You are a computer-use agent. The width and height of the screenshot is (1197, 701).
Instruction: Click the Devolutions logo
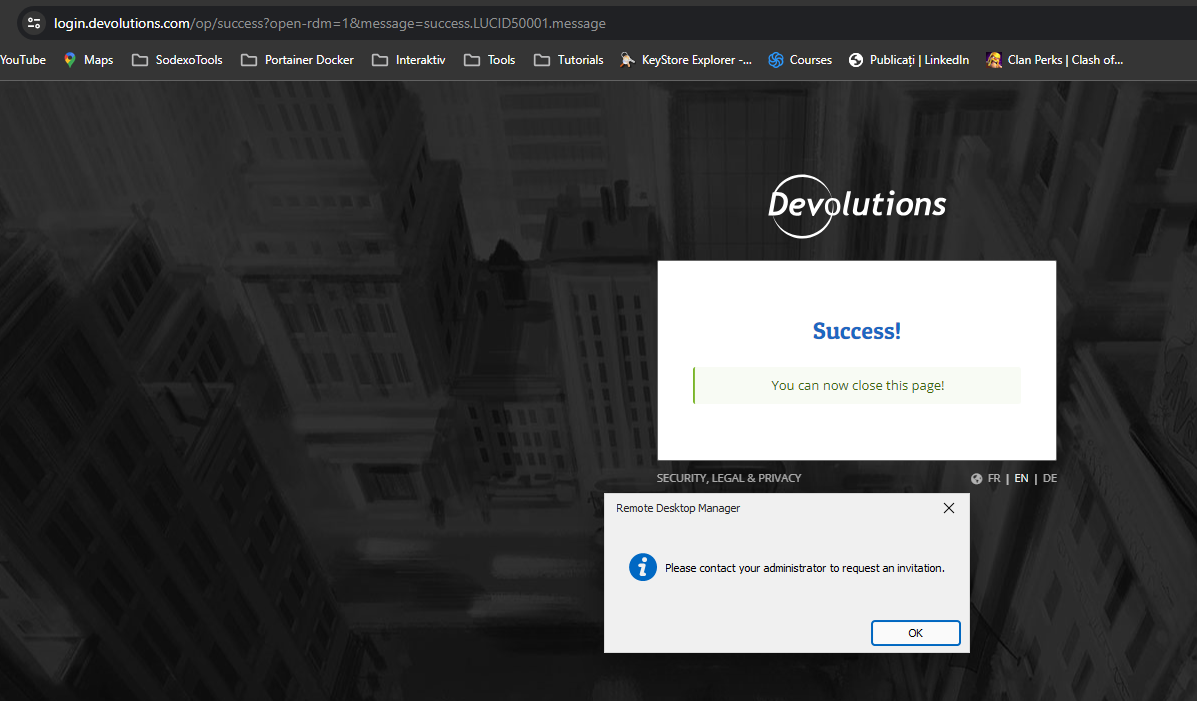pos(857,205)
